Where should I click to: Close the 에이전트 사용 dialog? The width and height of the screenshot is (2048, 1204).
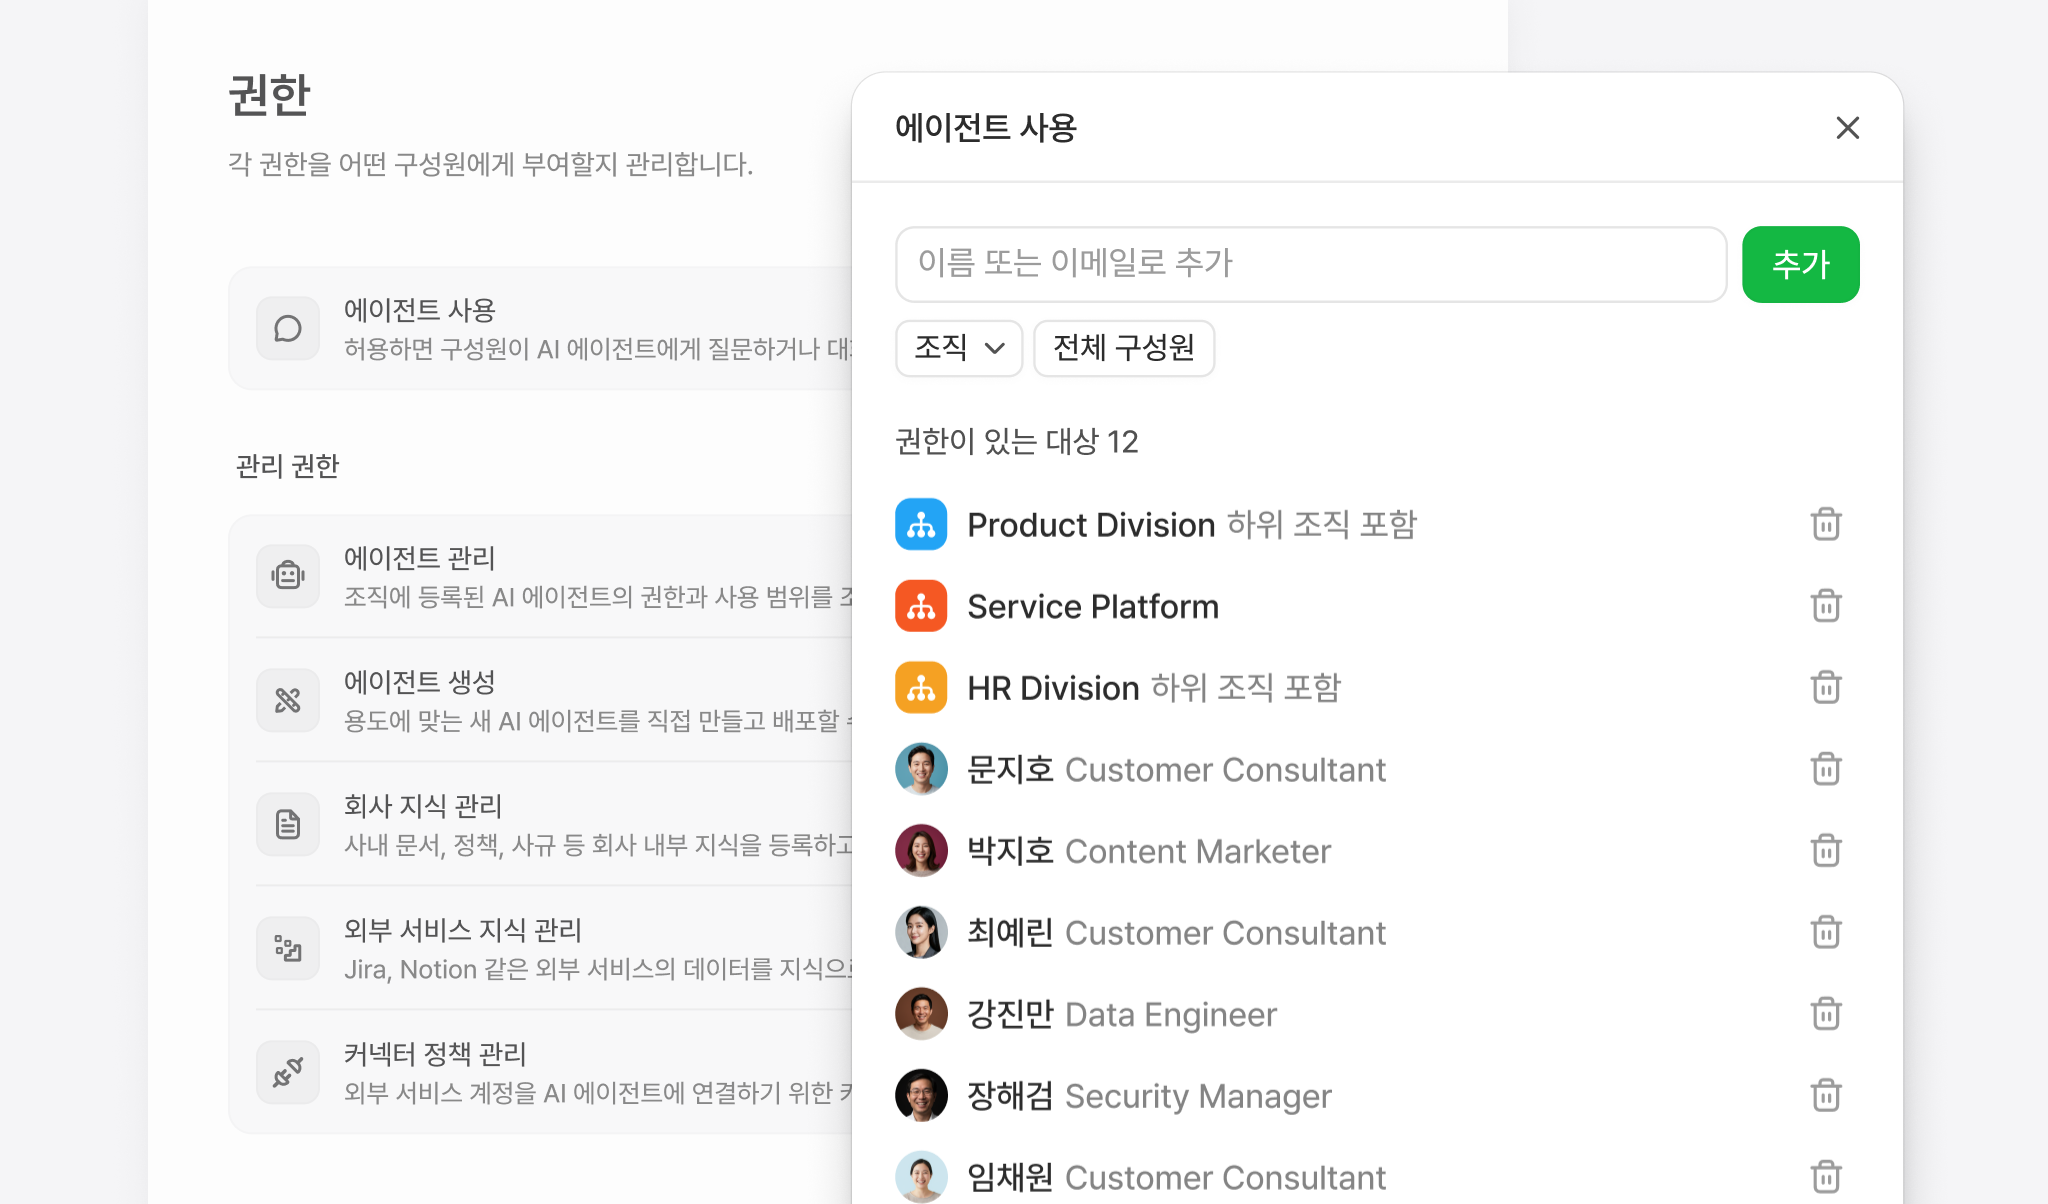[x=1847, y=128]
